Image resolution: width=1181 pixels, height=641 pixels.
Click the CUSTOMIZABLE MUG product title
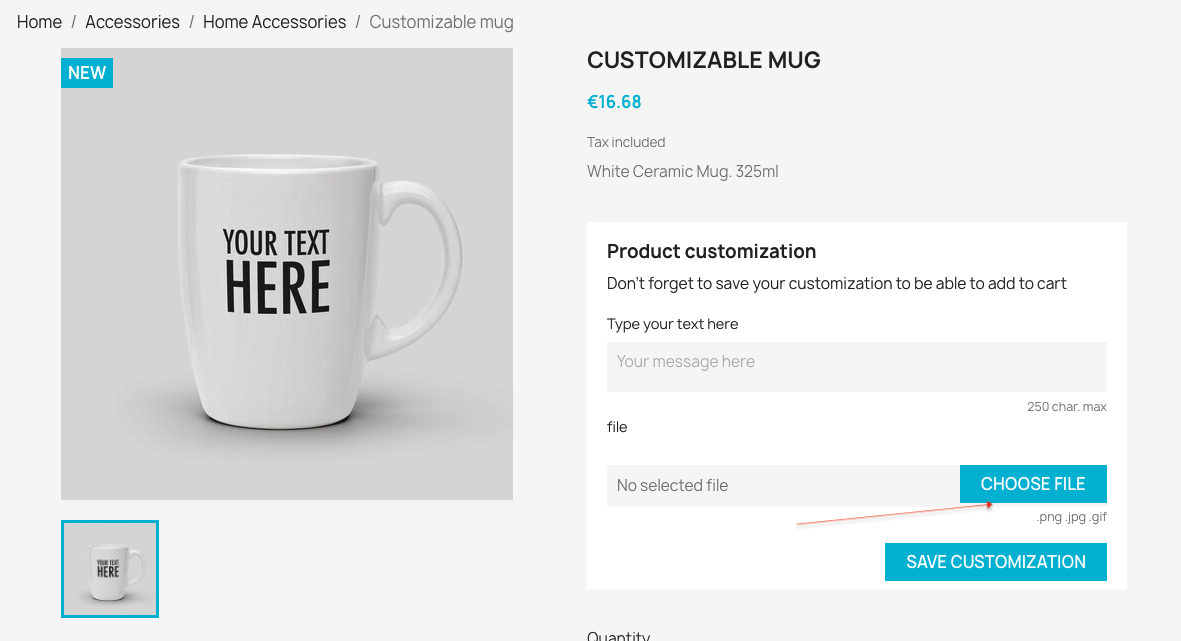pyautogui.click(x=703, y=60)
